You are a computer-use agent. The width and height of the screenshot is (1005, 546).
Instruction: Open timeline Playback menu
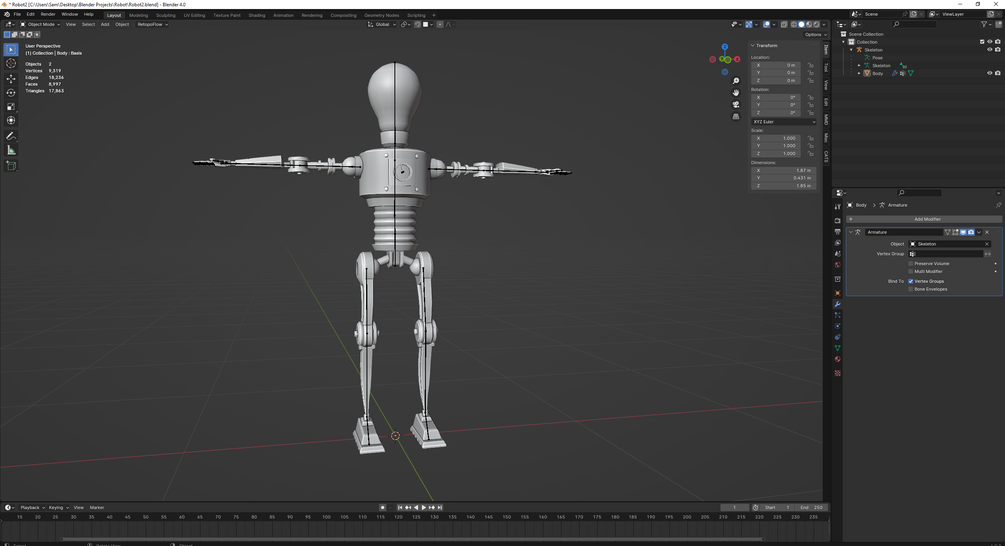pyautogui.click(x=31, y=508)
